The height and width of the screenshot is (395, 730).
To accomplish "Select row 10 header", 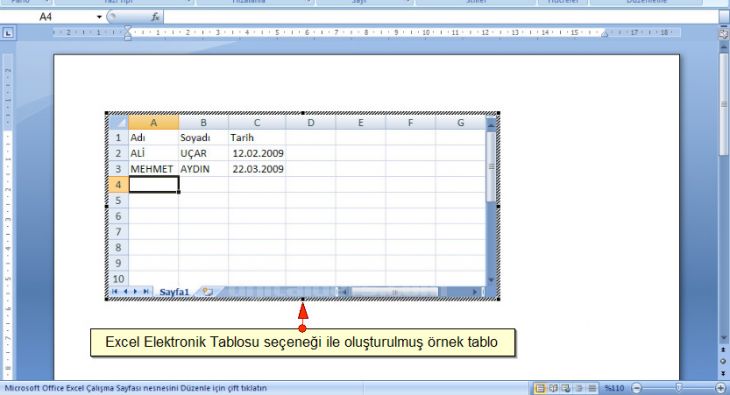I will point(118,279).
